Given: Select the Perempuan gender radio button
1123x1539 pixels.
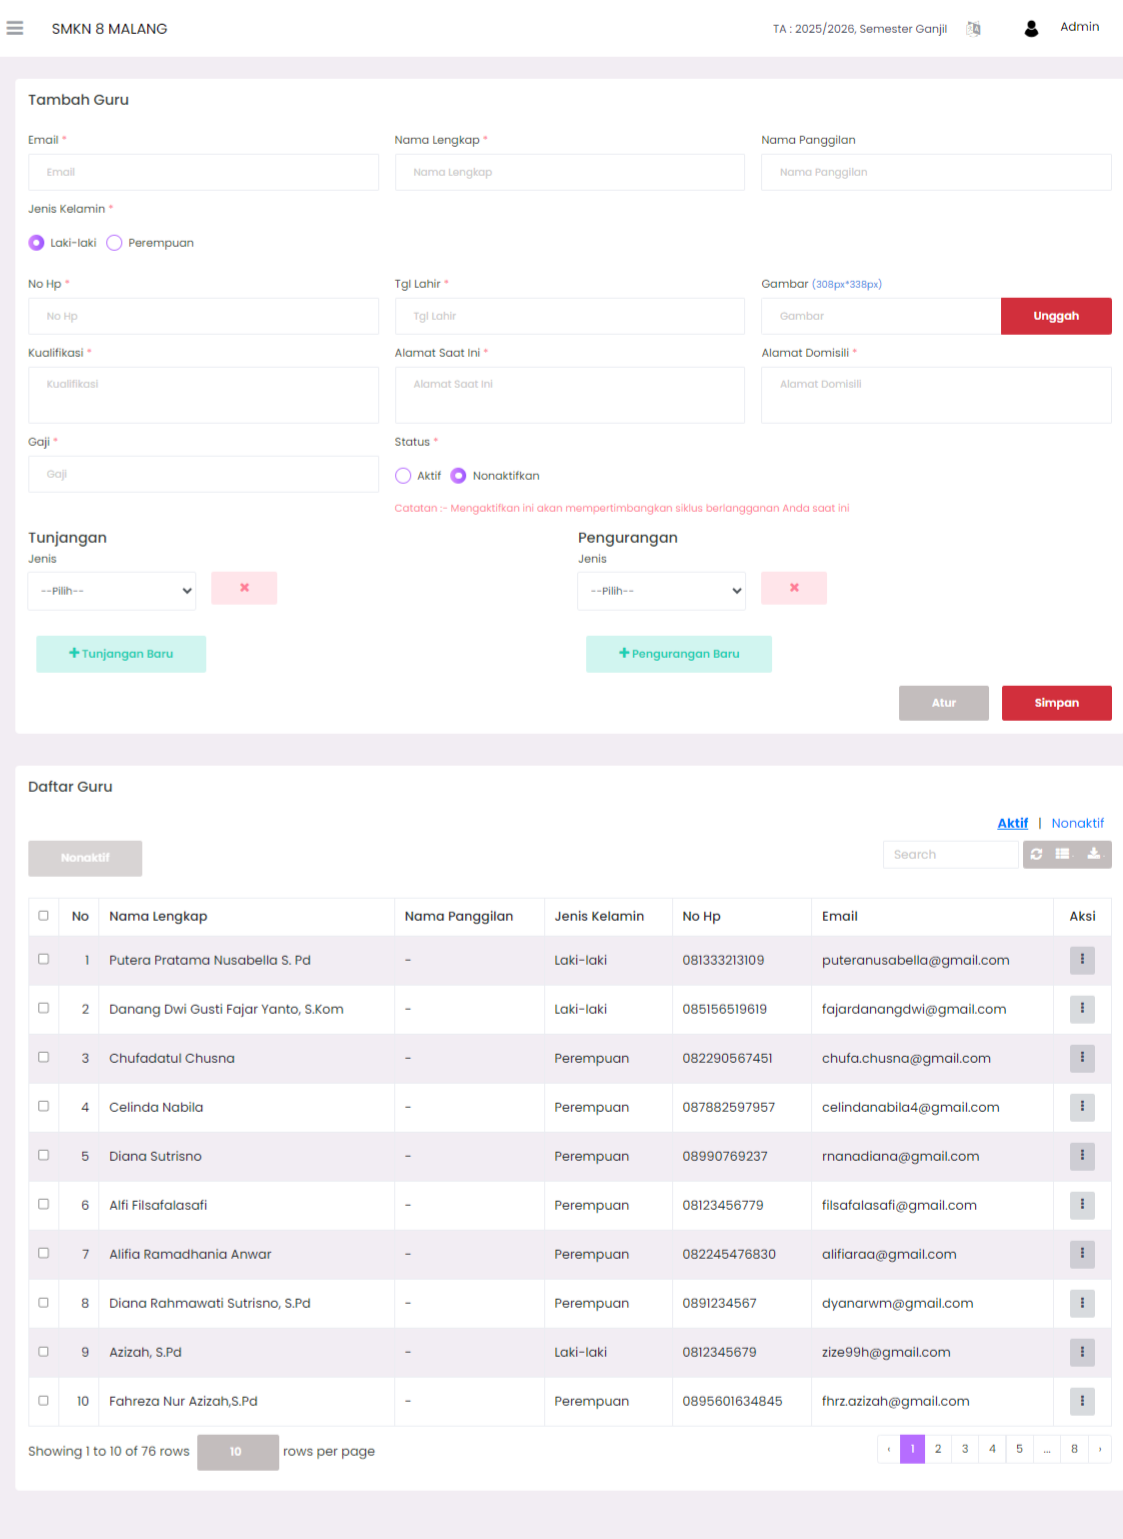Looking at the screenshot, I should pyautogui.click(x=115, y=243).
